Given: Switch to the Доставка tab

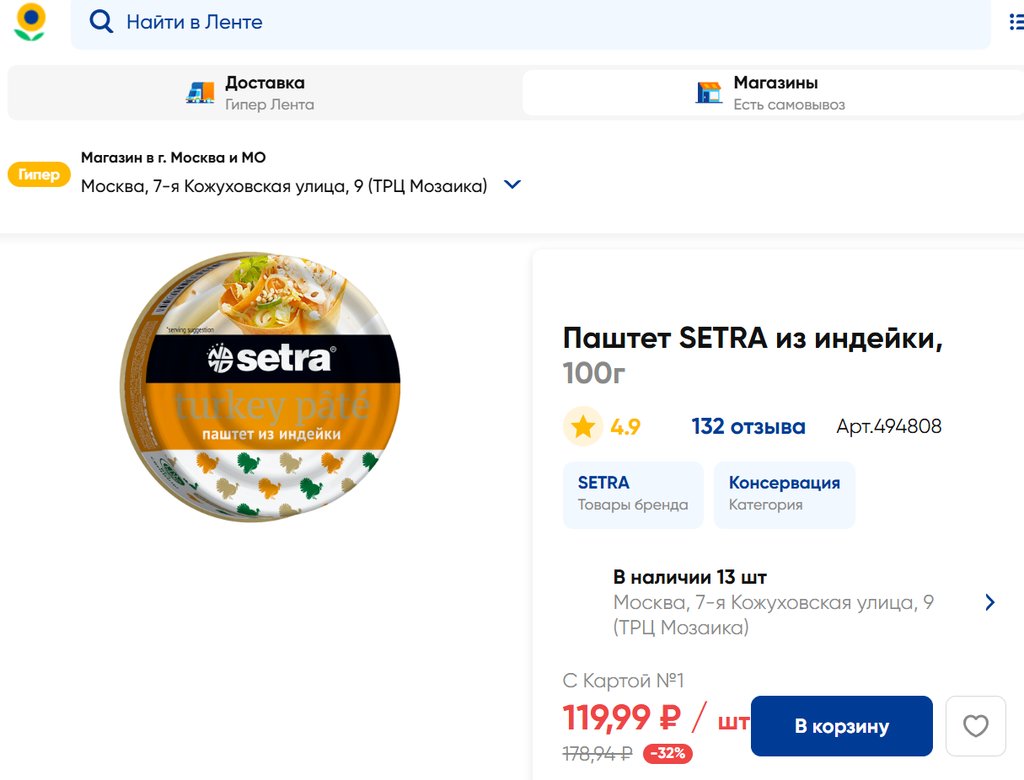Looking at the screenshot, I should click(264, 93).
